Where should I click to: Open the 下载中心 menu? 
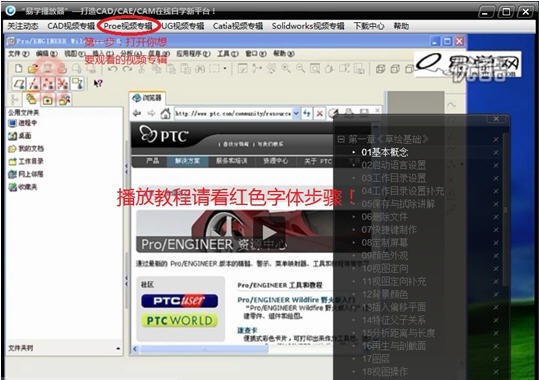tap(369, 26)
